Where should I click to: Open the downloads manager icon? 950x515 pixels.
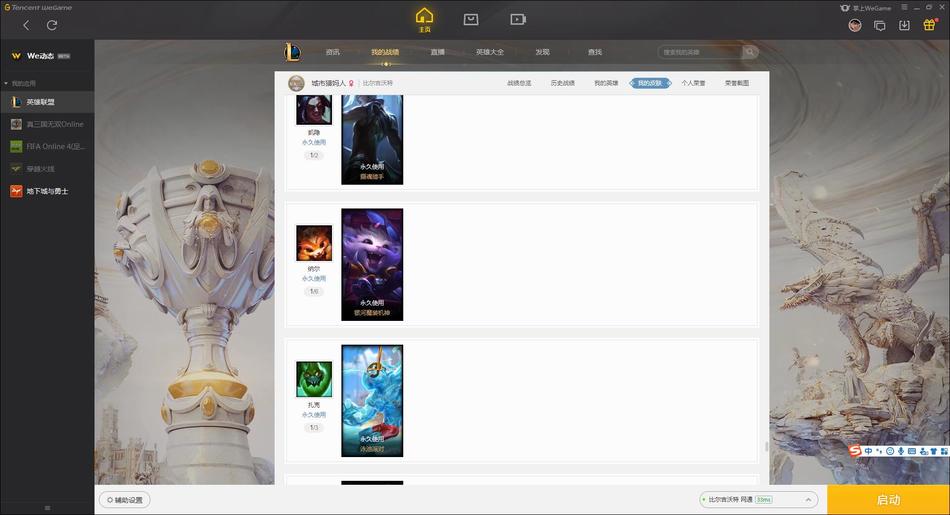[904, 25]
